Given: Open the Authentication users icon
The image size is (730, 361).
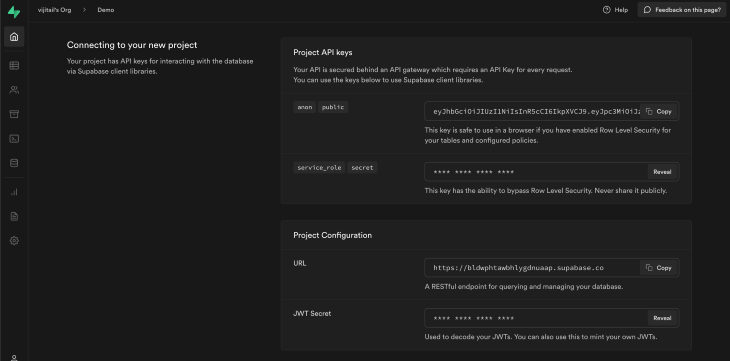Looking at the screenshot, I should click(14, 90).
